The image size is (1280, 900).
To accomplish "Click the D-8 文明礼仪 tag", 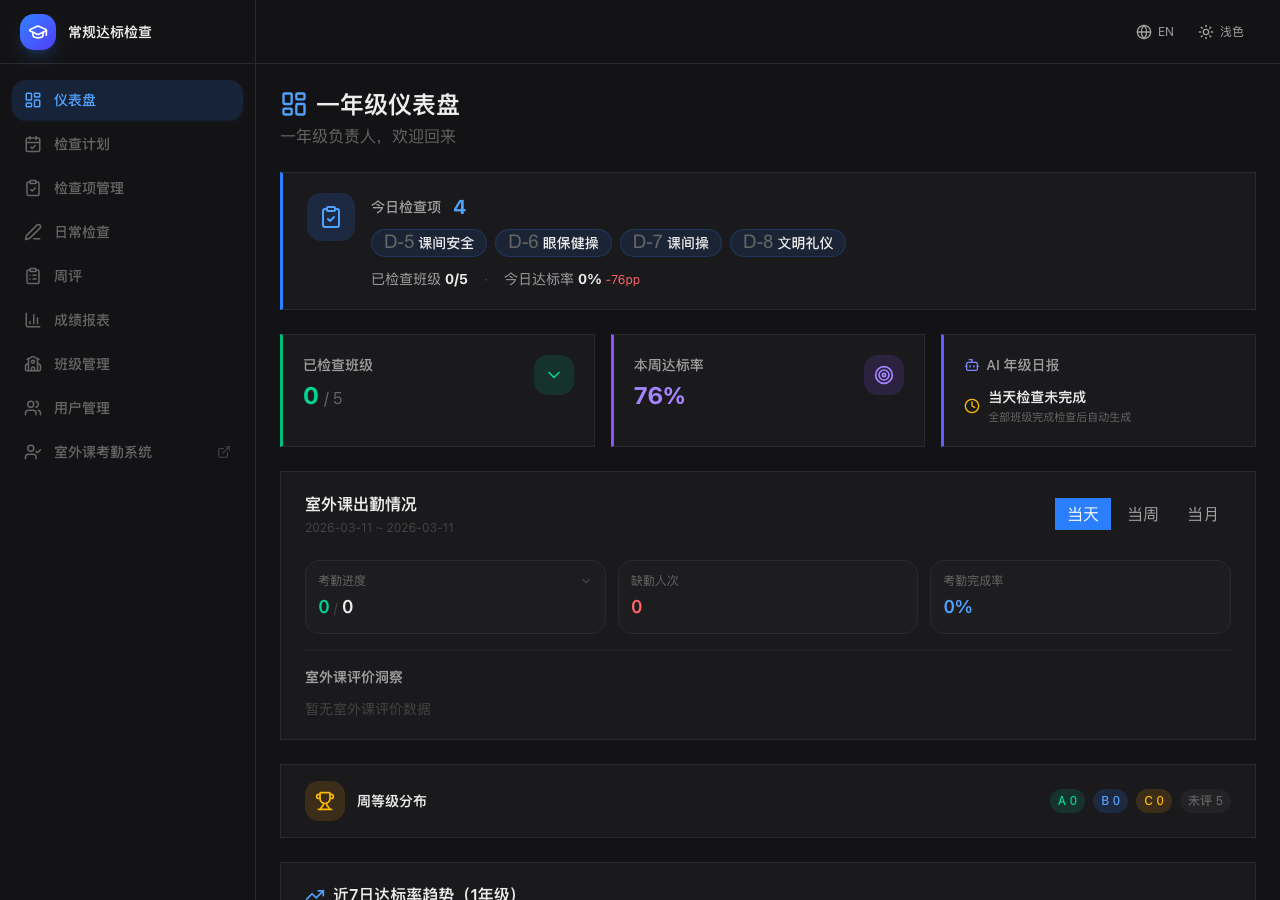I will [788, 243].
